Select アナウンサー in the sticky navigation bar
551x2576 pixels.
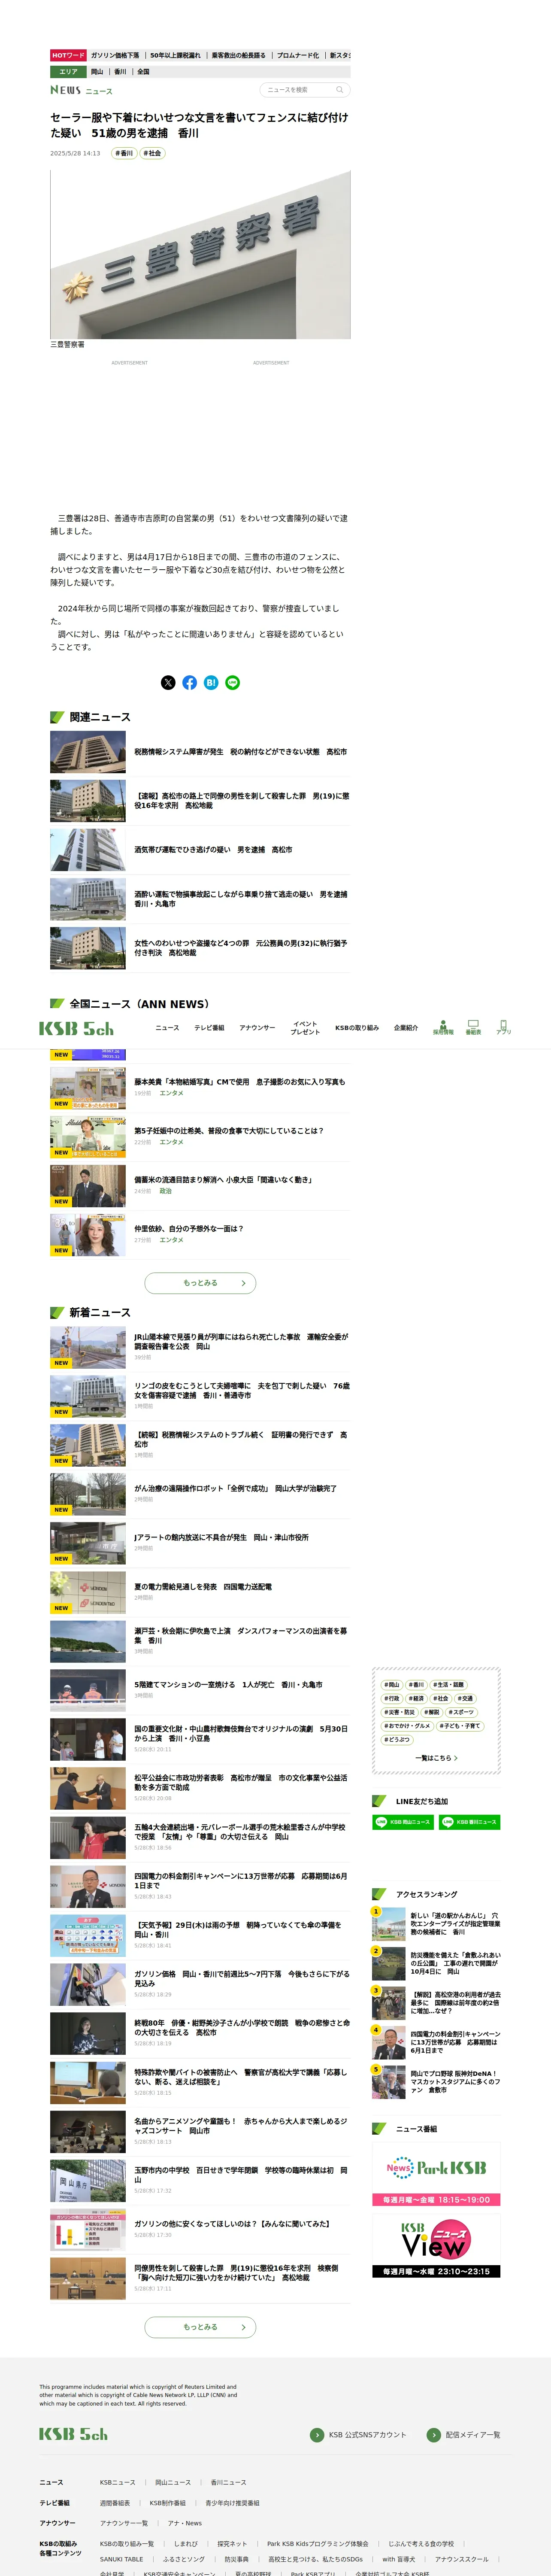pos(257,1028)
